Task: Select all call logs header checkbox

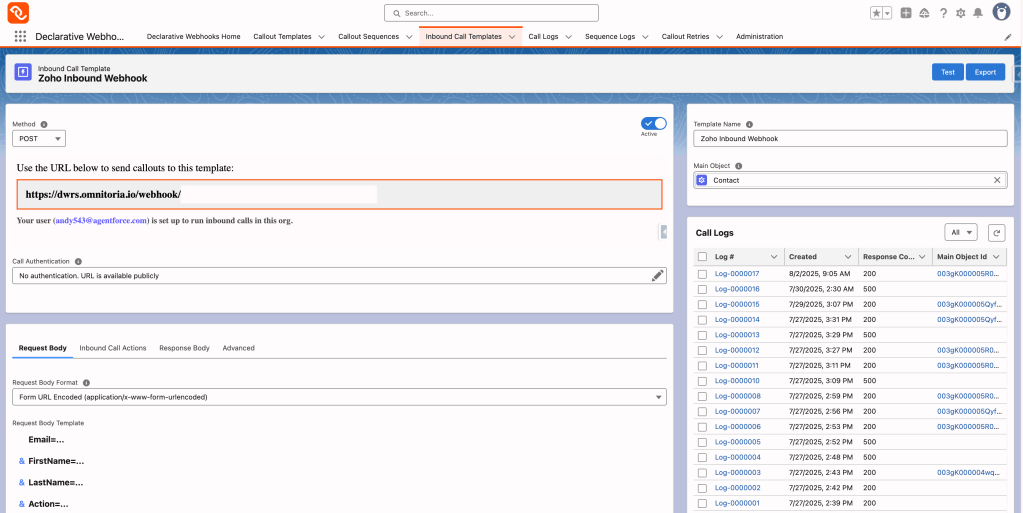Action: 702,257
